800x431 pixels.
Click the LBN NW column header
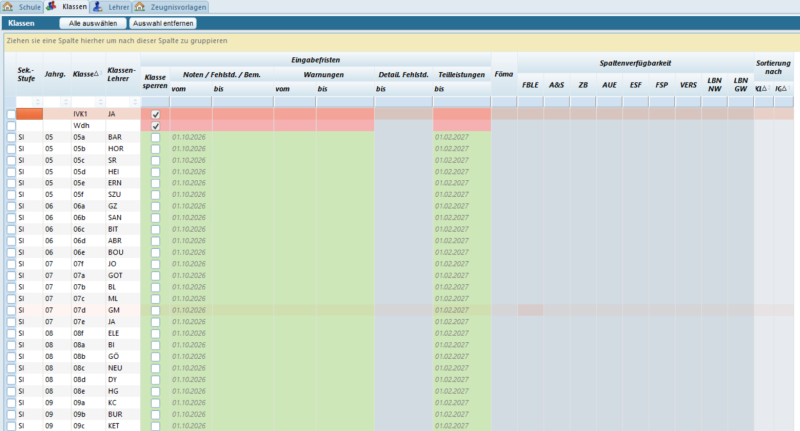tap(715, 85)
